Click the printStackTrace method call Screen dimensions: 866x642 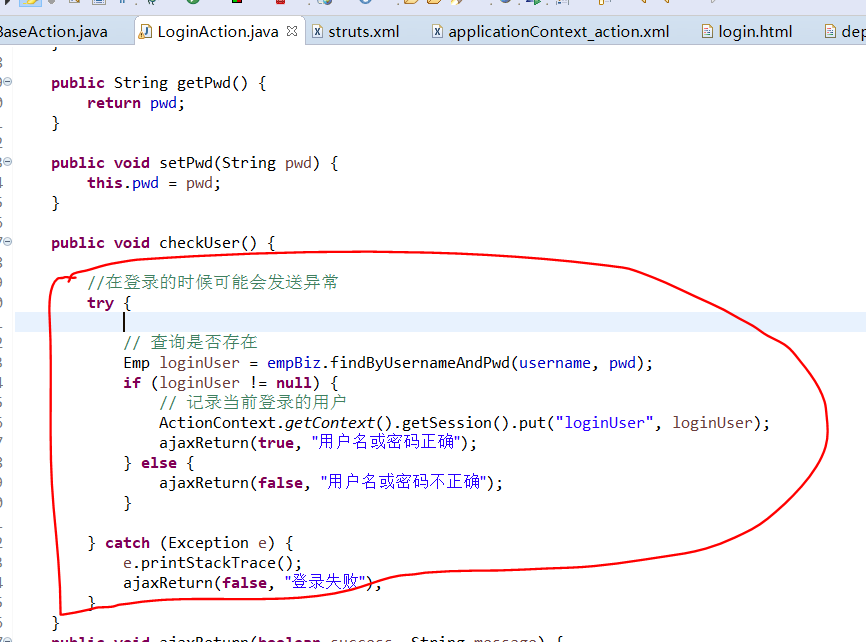[208, 563]
